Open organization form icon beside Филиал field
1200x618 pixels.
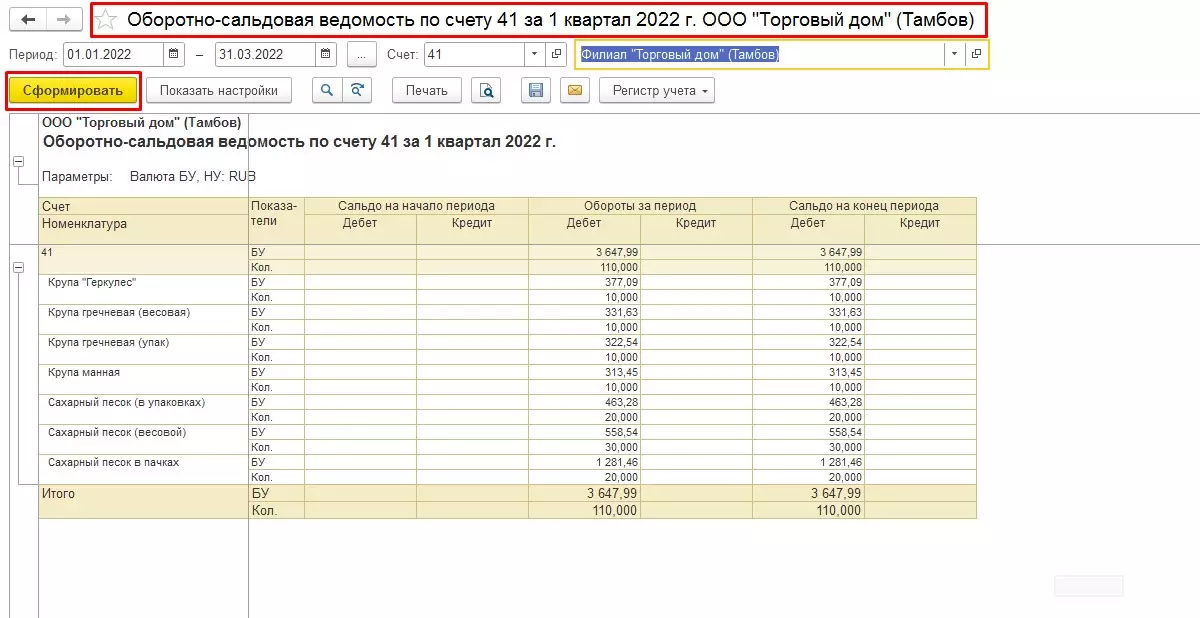pos(976,54)
